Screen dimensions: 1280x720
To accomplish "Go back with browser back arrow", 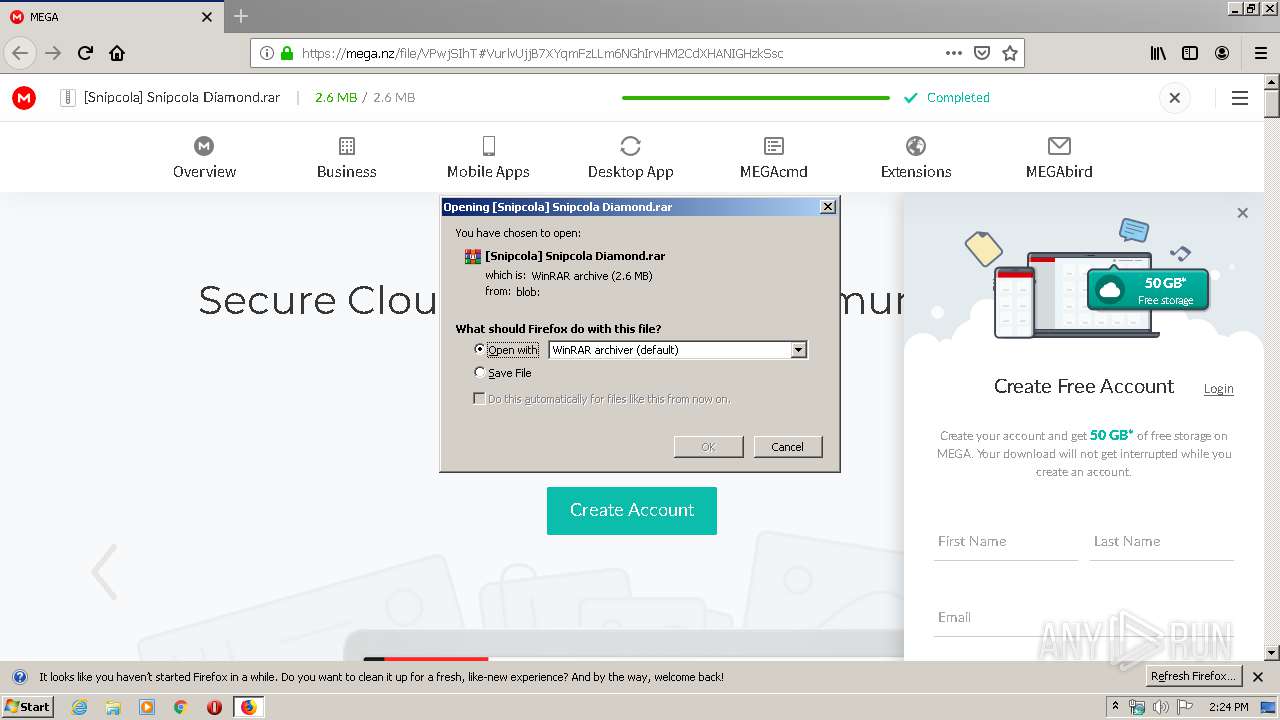I will pyautogui.click(x=20, y=53).
